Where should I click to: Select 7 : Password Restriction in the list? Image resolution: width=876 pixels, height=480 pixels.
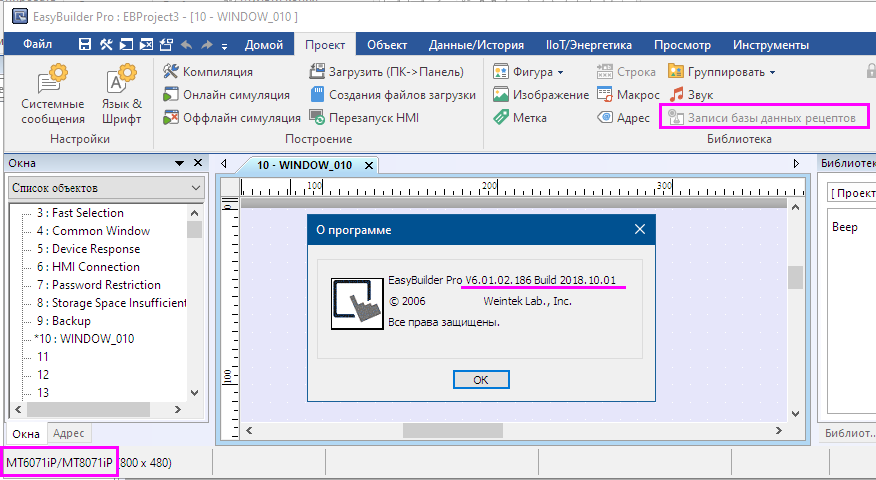click(99, 284)
